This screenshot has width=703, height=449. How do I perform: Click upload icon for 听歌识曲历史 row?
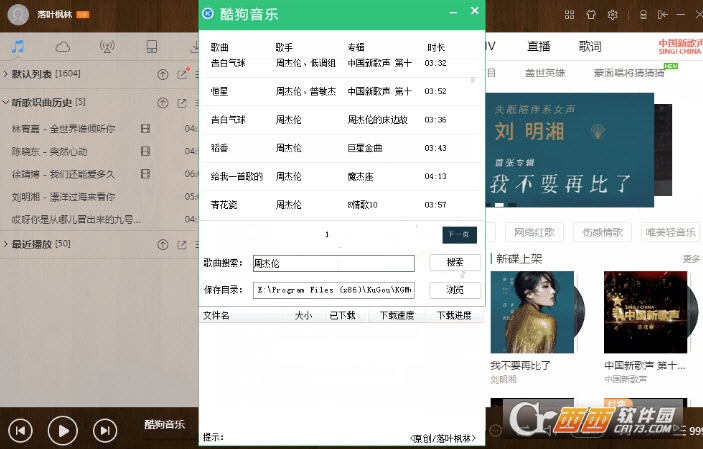163,103
